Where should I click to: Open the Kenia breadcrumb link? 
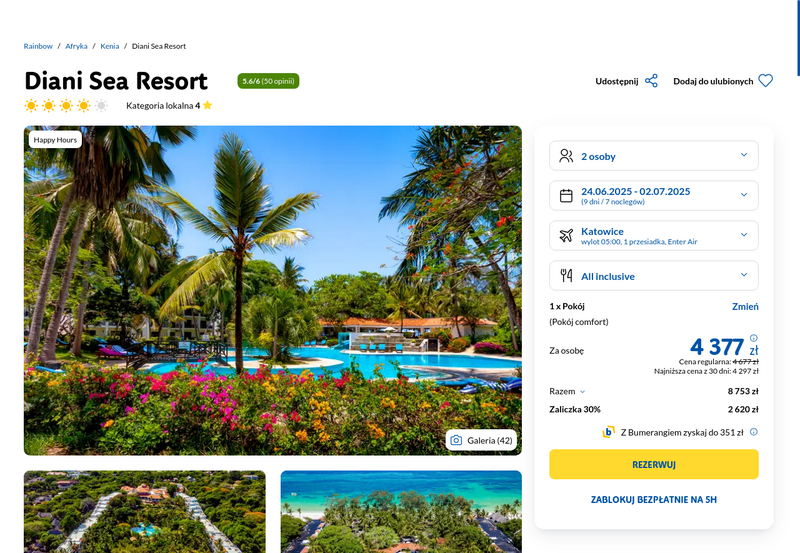tap(110, 46)
